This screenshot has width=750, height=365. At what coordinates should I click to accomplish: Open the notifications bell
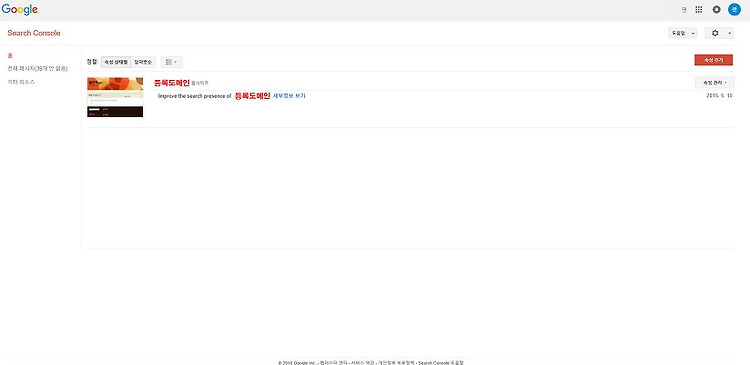716,10
